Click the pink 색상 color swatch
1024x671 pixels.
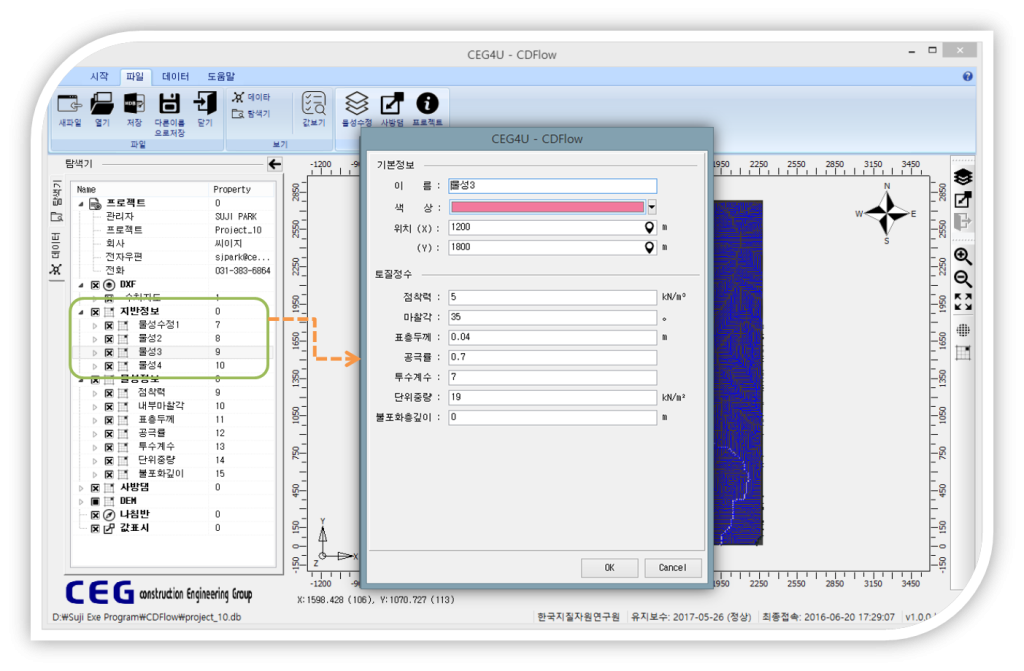tap(547, 207)
